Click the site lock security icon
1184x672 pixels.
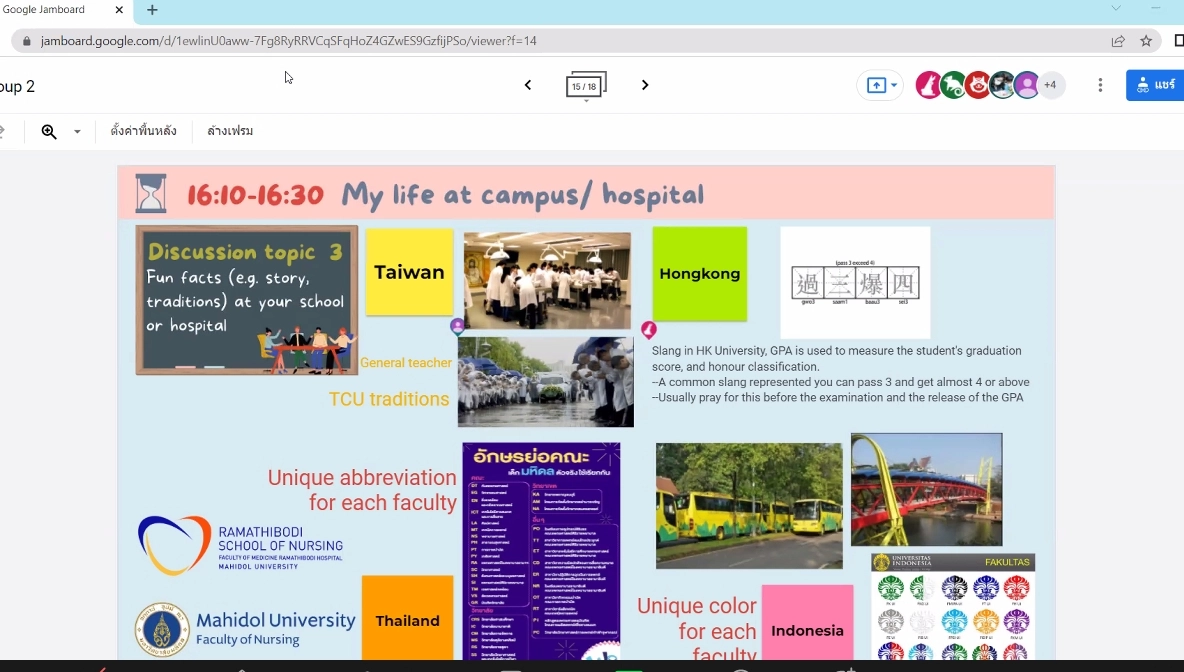(x=26, y=41)
